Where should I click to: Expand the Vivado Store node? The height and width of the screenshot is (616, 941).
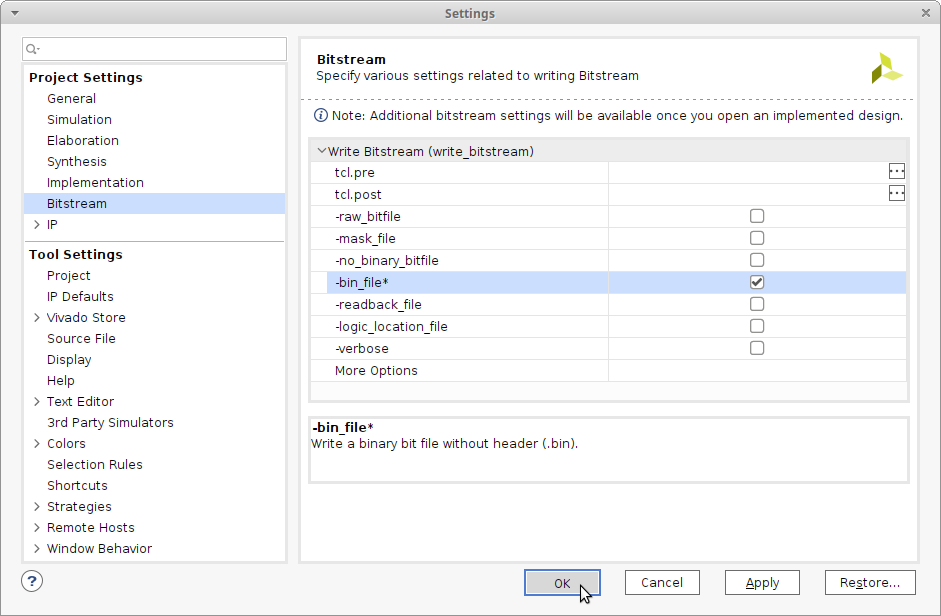pos(37,318)
